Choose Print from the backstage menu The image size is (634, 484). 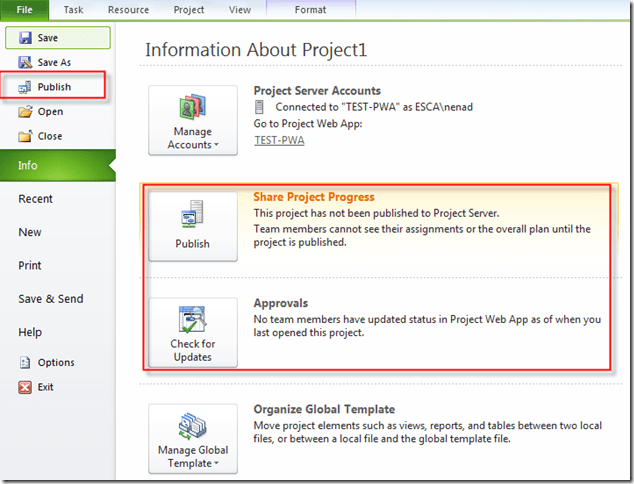(30, 266)
